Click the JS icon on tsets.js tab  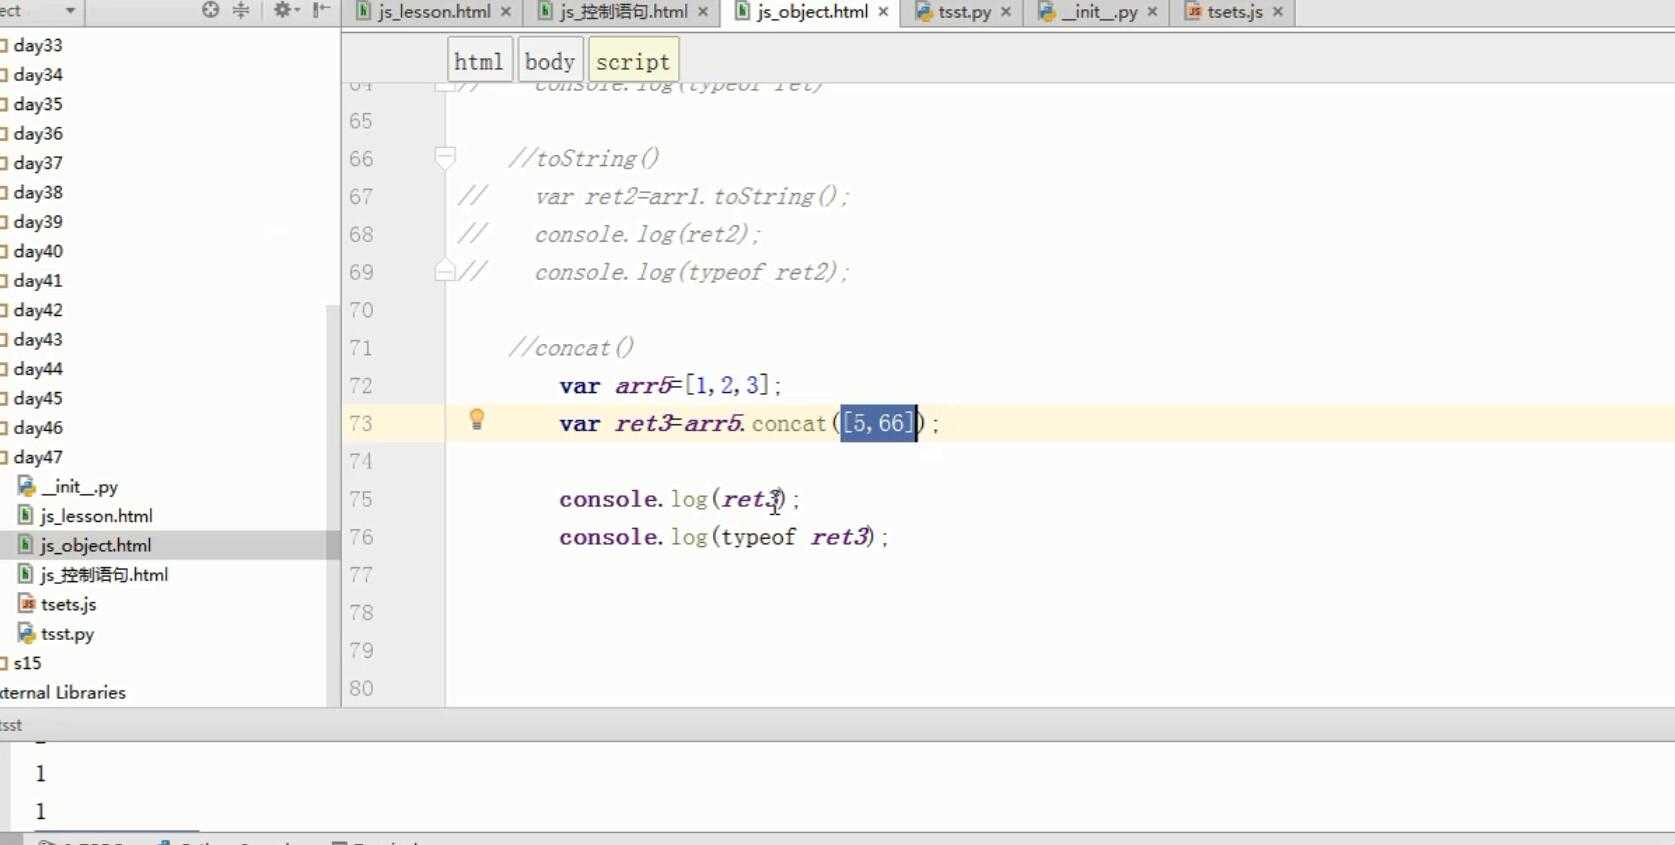click(x=1193, y=12)
